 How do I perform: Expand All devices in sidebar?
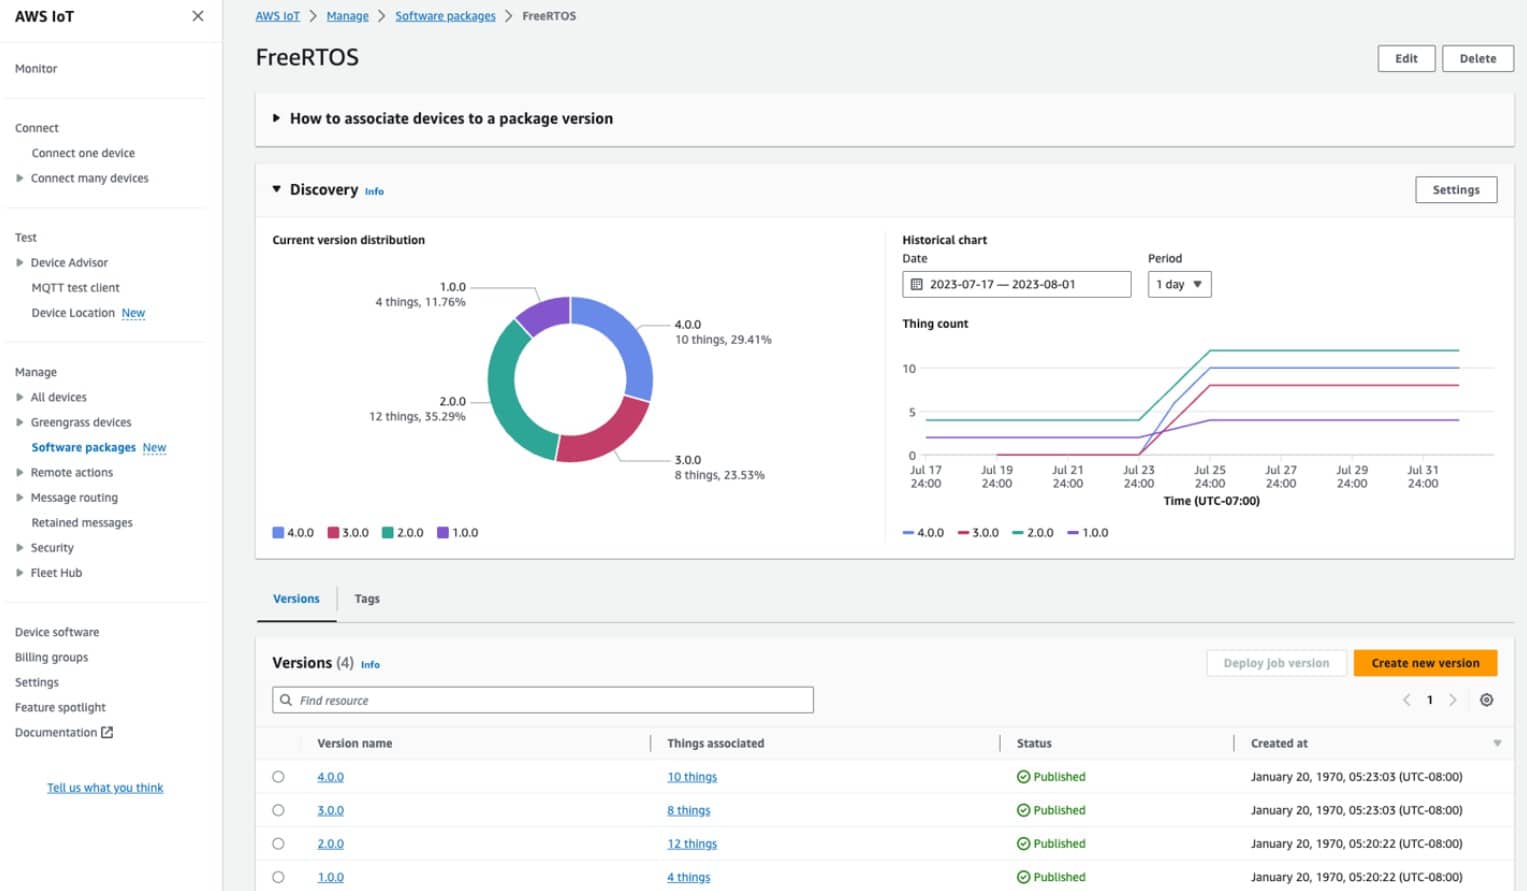click(19, 397)
